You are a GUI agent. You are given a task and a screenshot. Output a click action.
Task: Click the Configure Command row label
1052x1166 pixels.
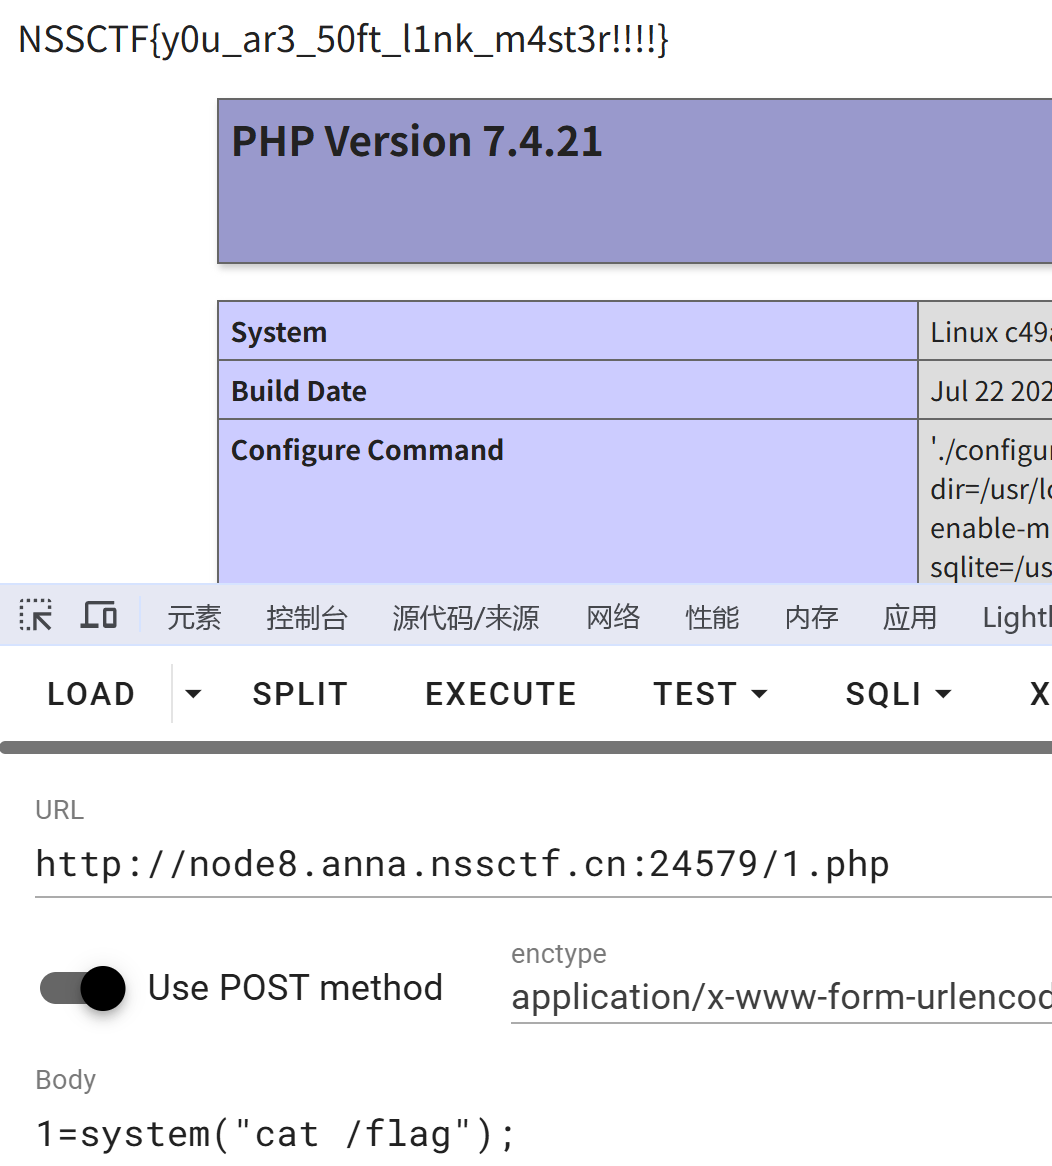367,450
